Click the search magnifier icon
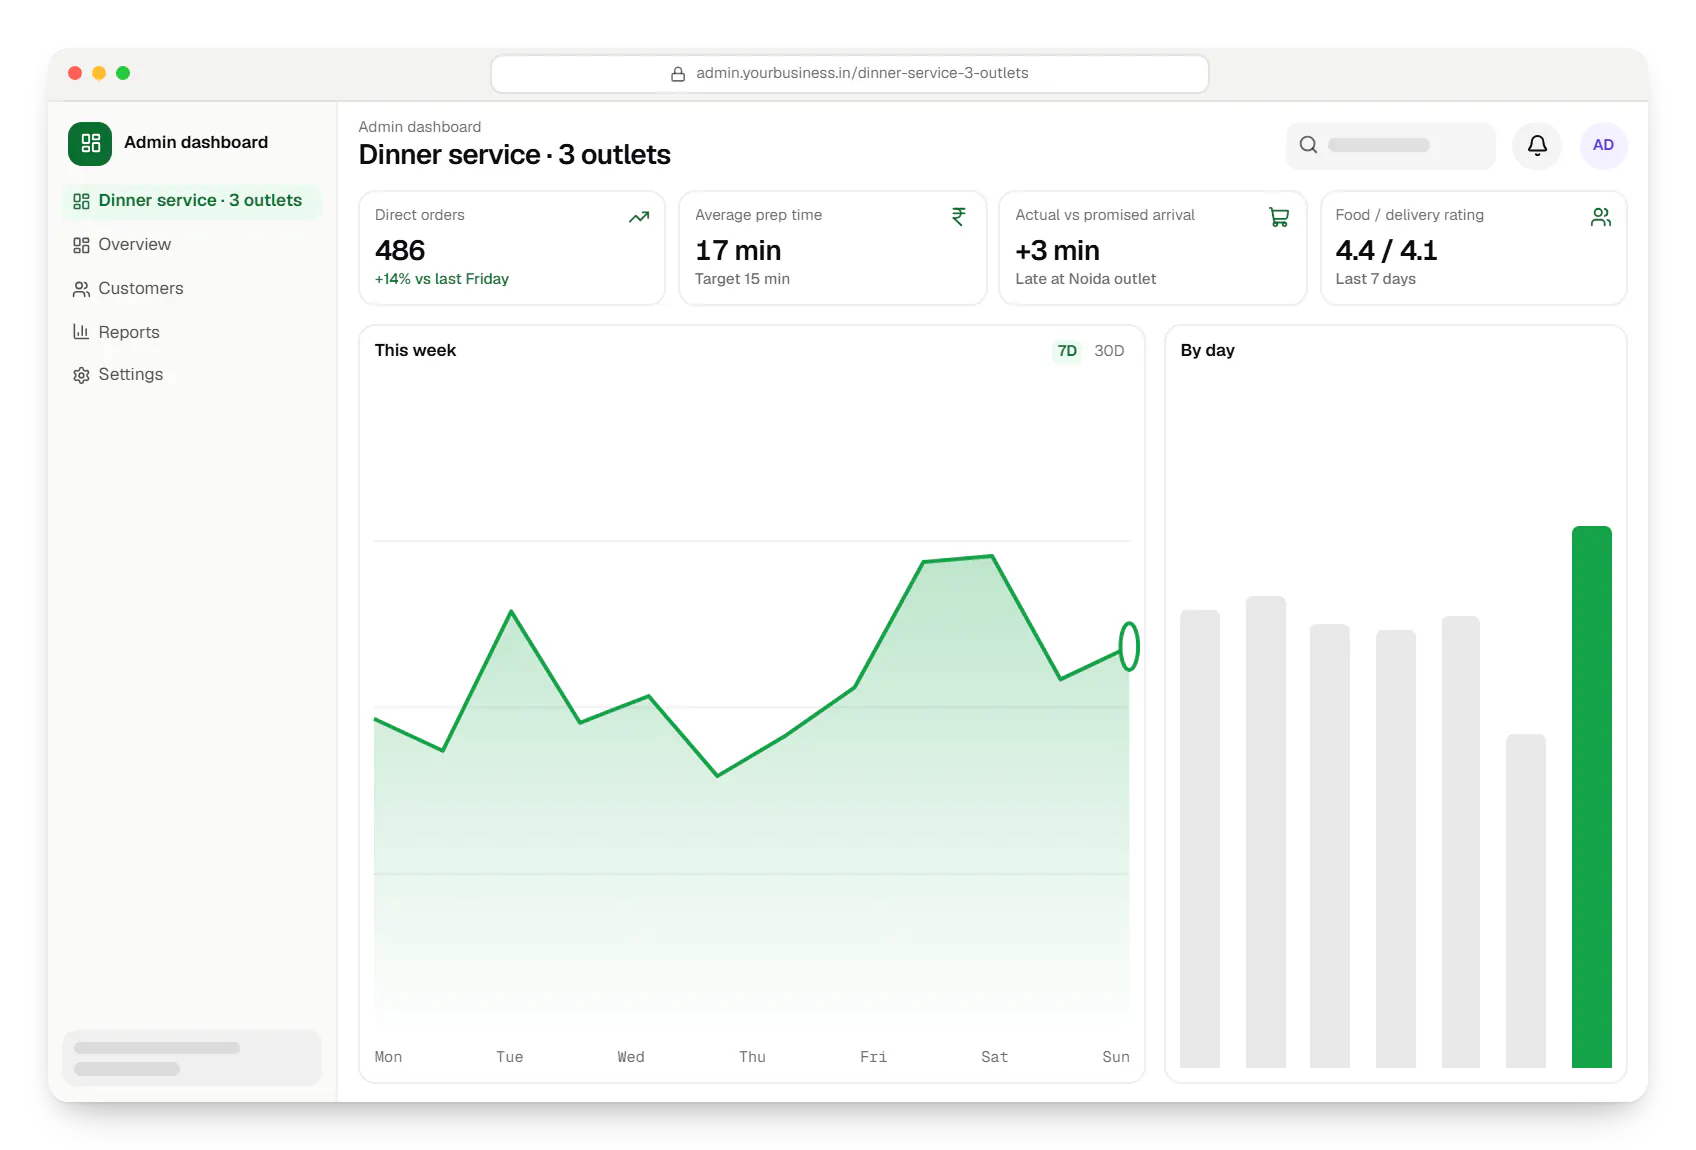 [x=1308, y=145]
